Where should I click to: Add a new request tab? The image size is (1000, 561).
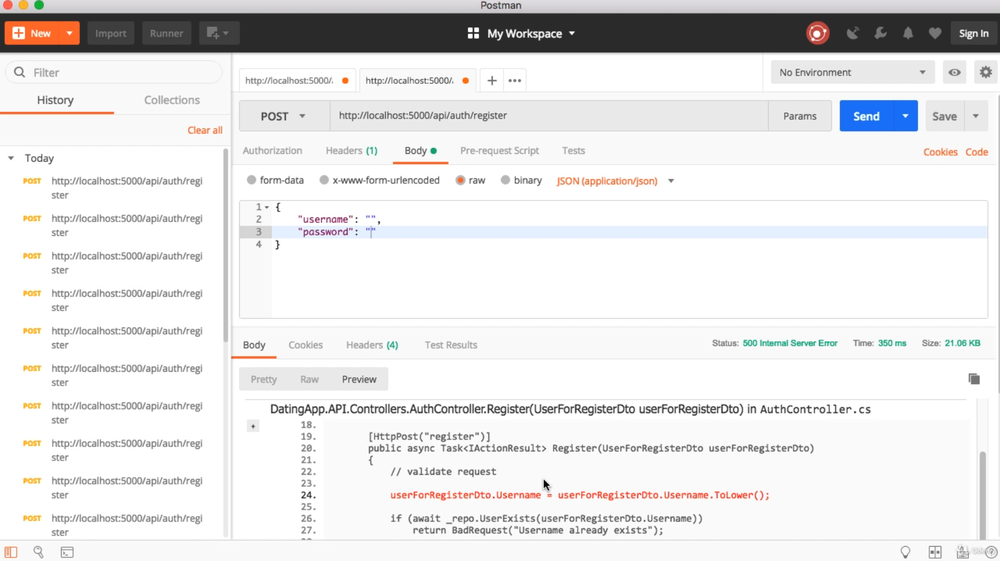coord(492,80)
